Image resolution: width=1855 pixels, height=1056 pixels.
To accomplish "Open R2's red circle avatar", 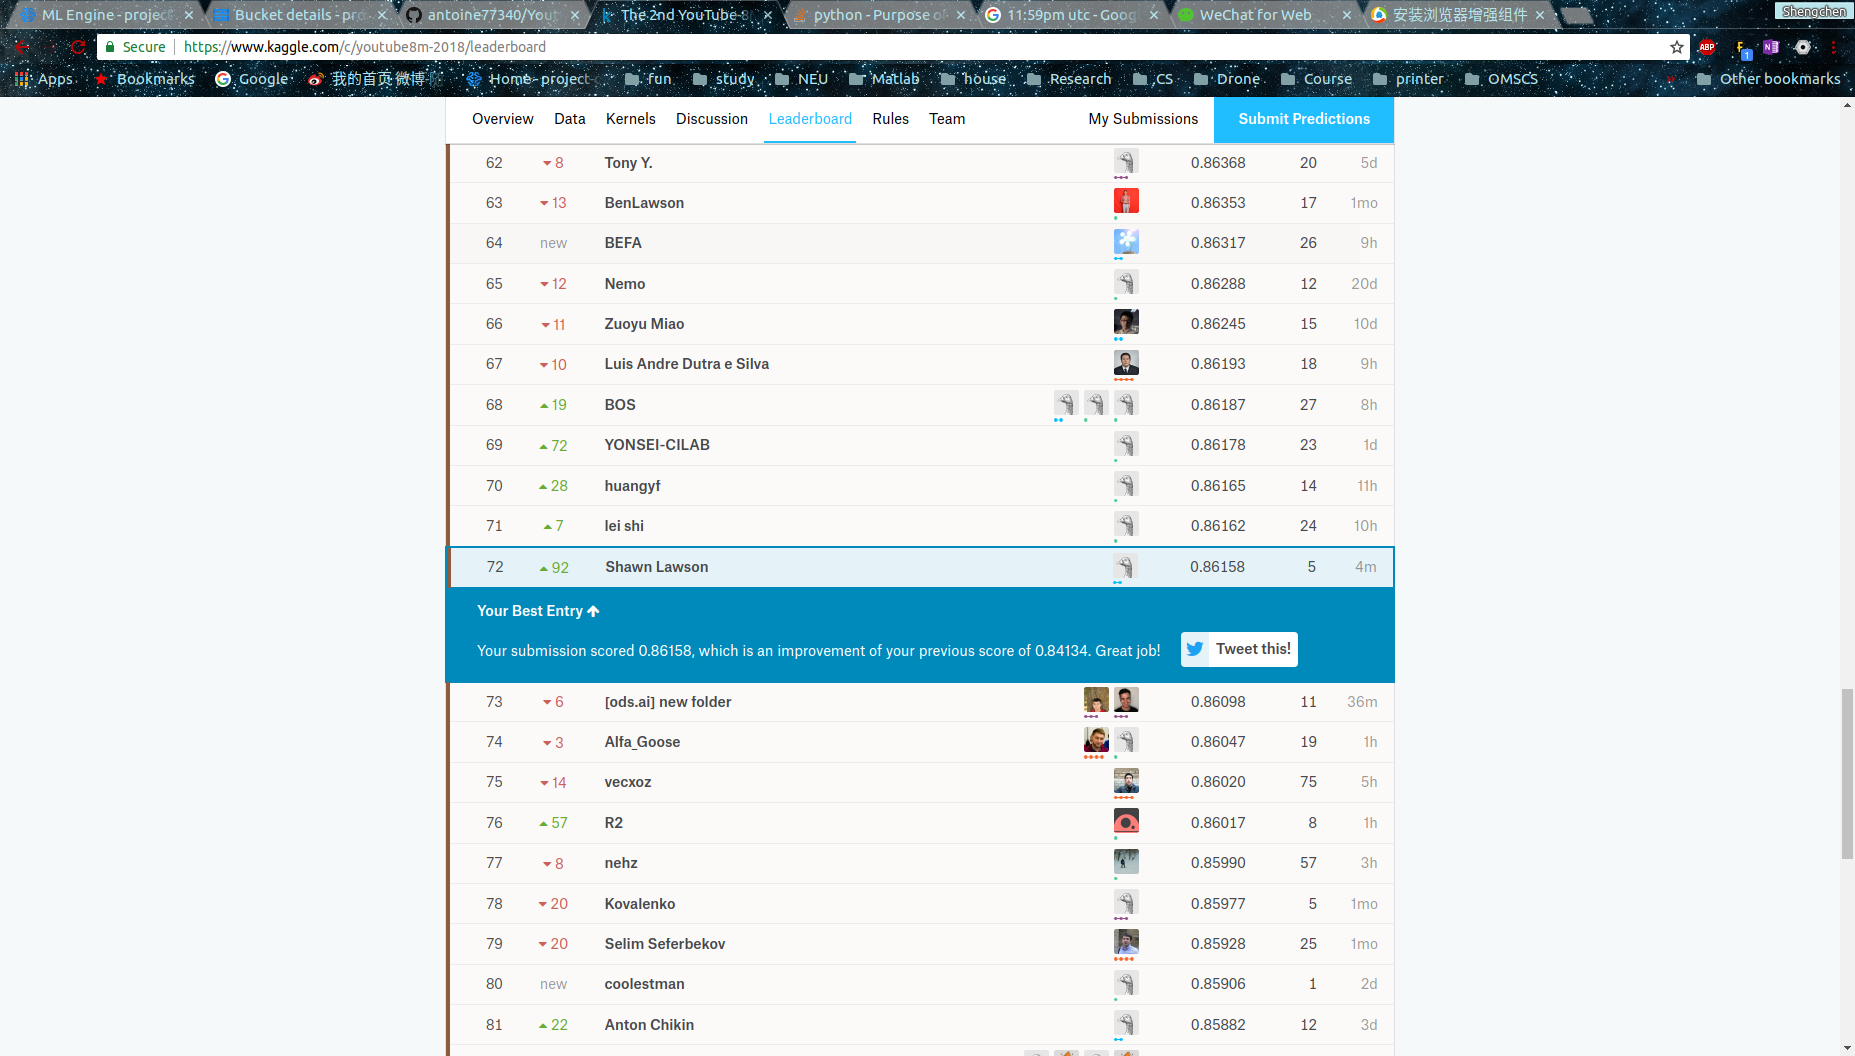I will [1126, 821].
